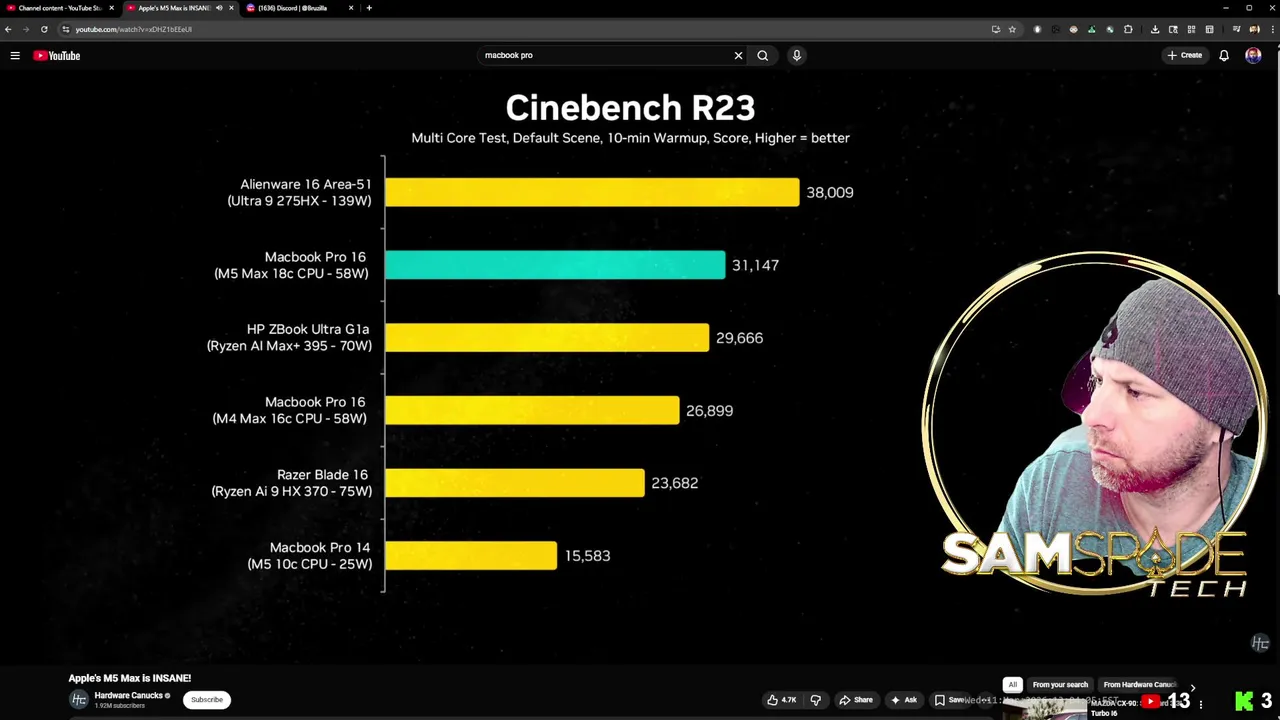Open the Chrome profile avatar in toolbar
Image resolution: width=1280 pixels, height=720 pixels.
click(x=1254, y=29)
